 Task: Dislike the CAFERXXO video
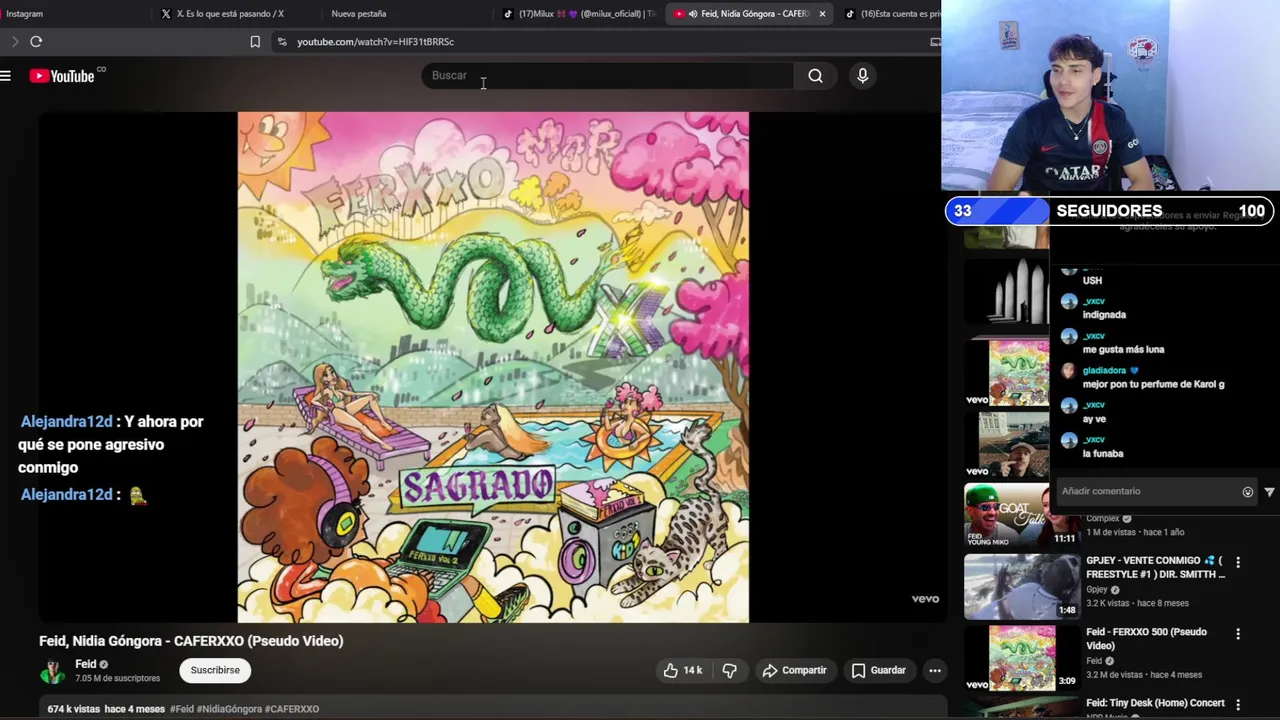click(x=729, y=670)
